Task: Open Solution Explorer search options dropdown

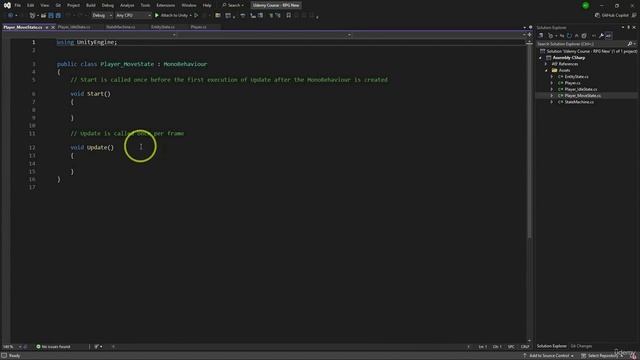Action: tap(635, 44)
